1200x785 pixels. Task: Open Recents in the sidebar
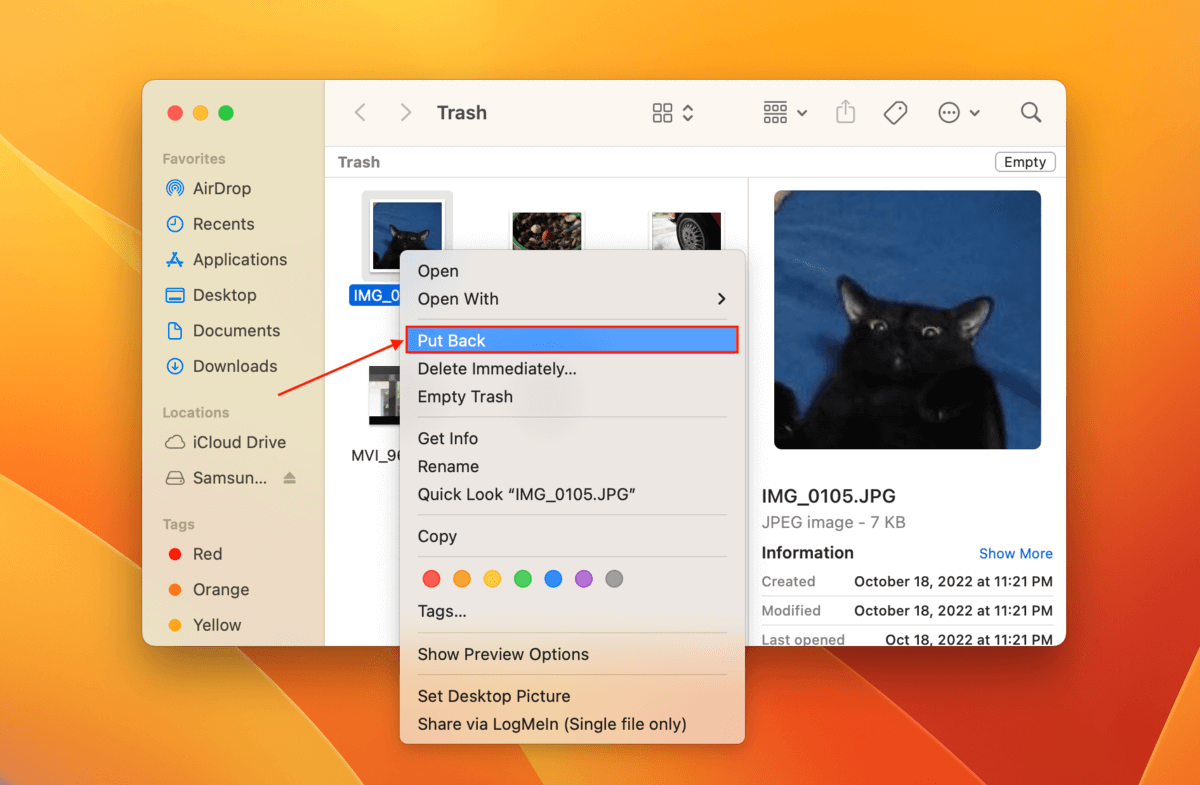click(210, 224)
